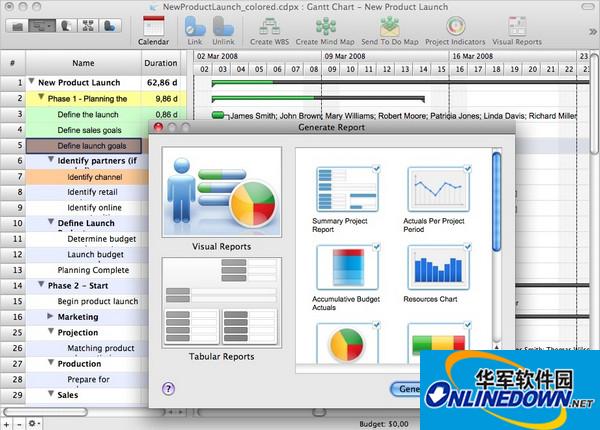Click the minus remove-row button at bottom left
Image resolution: width=600 pixels, height=430 pixels.
pos(19,424)
